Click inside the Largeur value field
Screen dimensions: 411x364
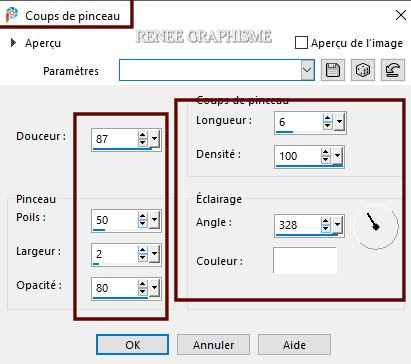click(115, 254)
